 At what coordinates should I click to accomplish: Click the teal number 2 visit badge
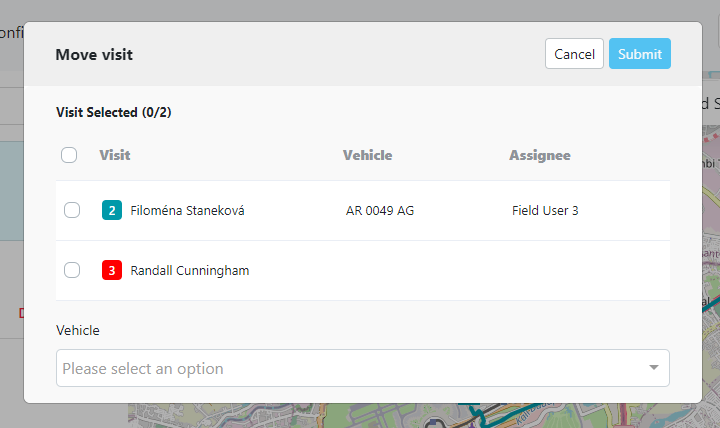click(x=112, y=210)
